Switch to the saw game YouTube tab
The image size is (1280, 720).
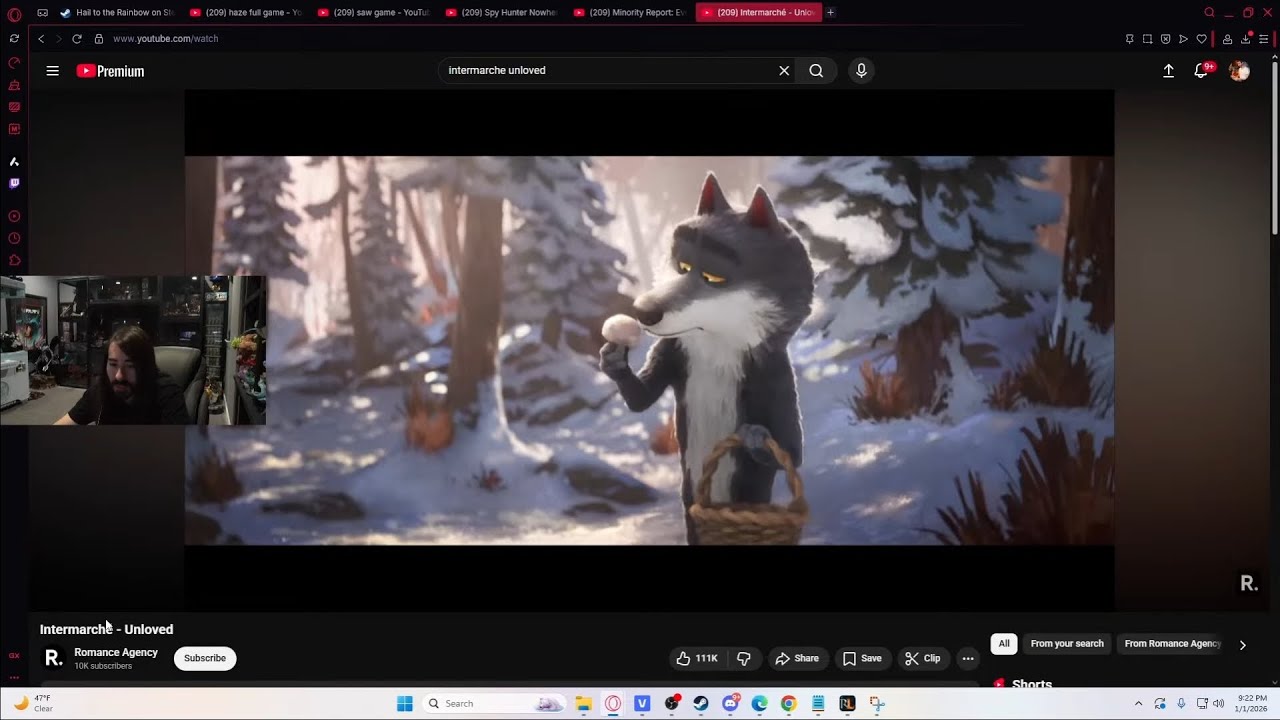(x=374, y=12)
